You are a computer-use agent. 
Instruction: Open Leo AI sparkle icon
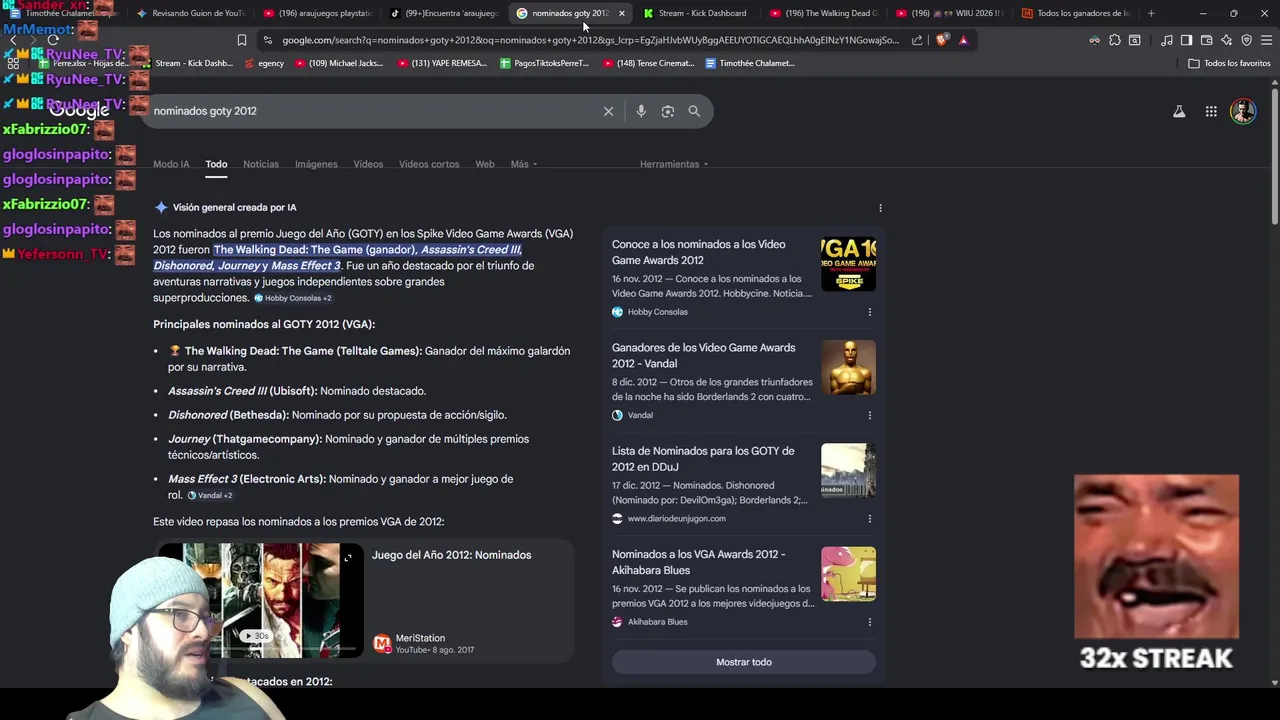(1227, 40)
